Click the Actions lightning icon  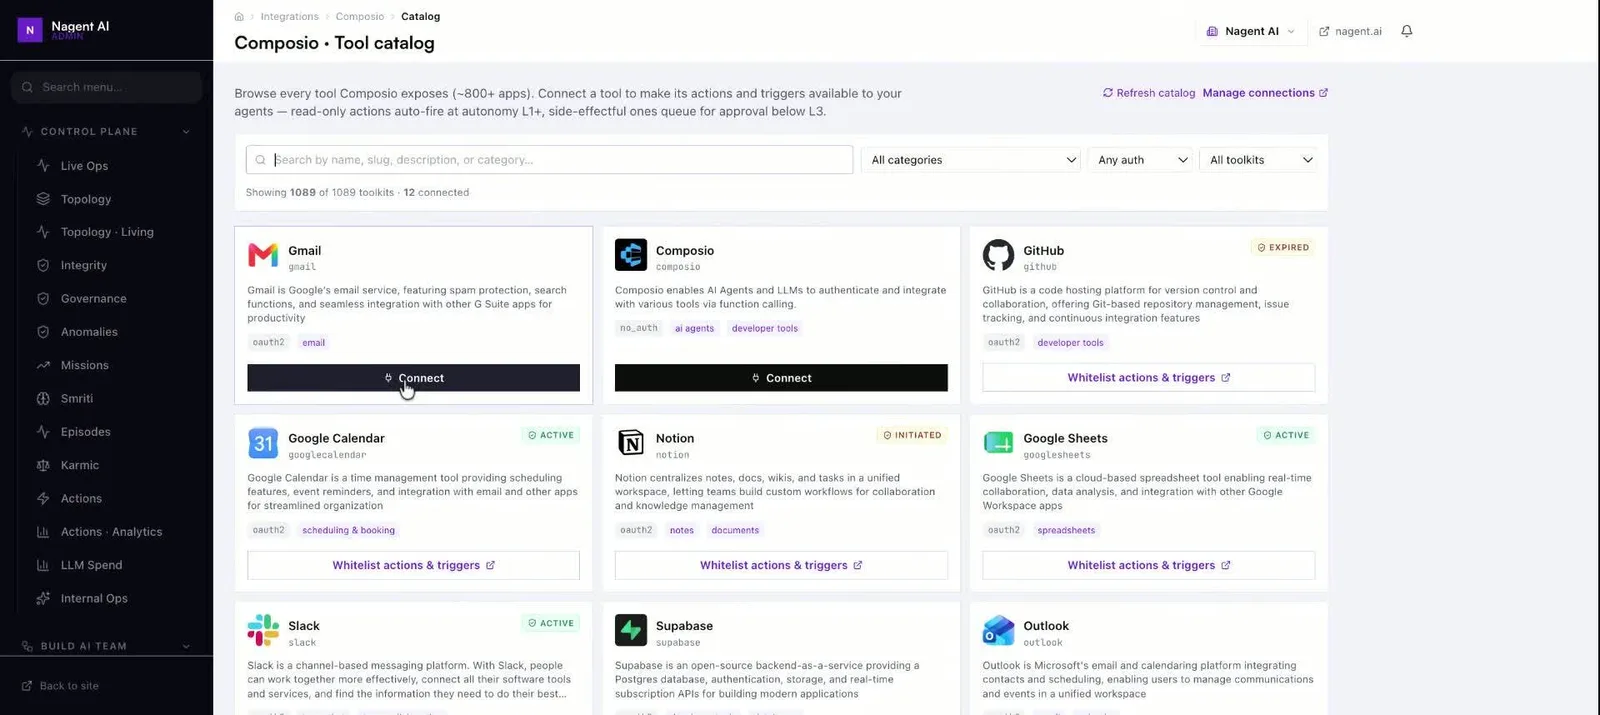(x=43, y=498)
